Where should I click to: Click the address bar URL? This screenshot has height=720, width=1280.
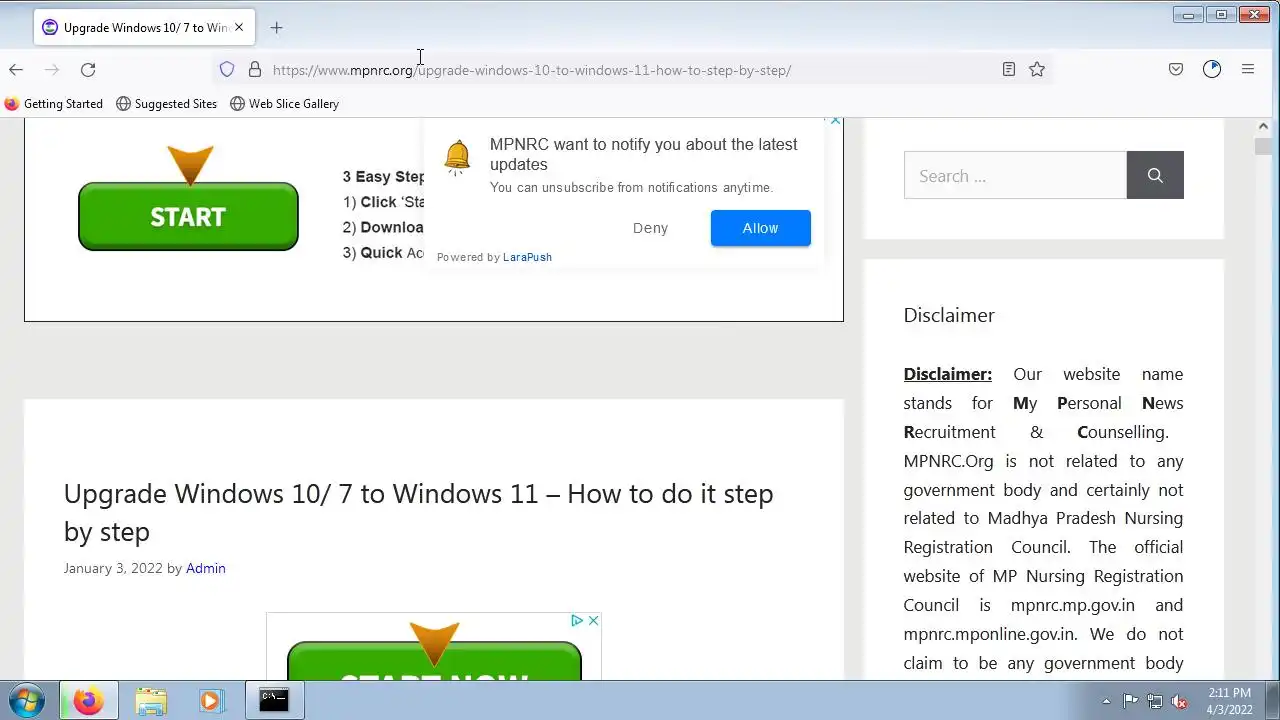[x=532, y=70]
